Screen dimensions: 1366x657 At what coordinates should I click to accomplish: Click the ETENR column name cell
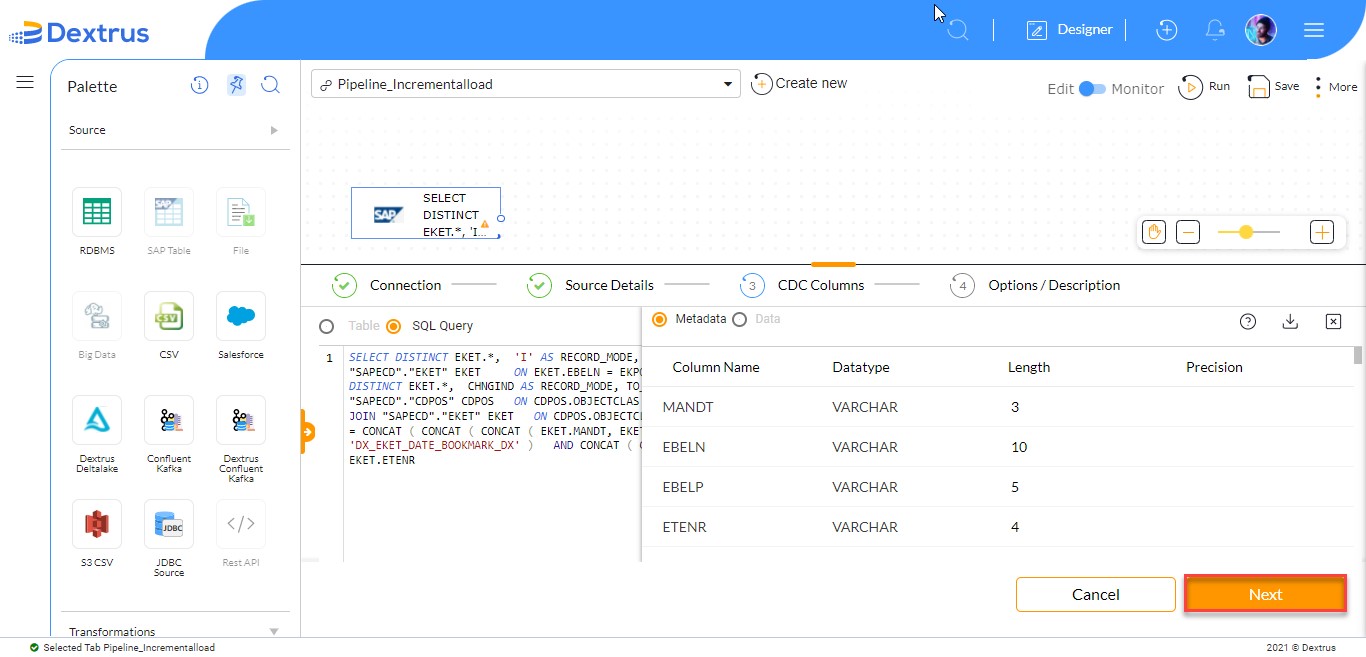pyautogui.click(x=685, y=527)
